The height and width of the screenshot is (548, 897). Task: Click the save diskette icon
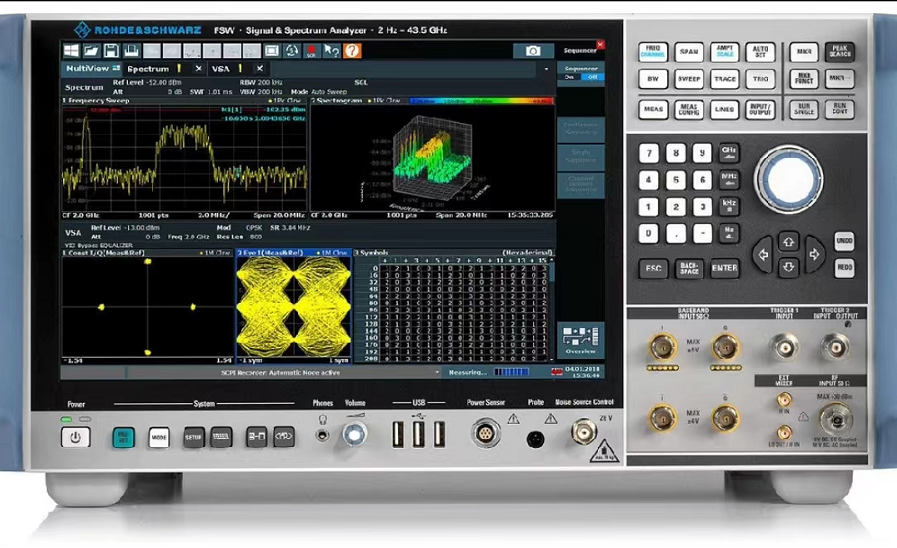tap(110, 50)
